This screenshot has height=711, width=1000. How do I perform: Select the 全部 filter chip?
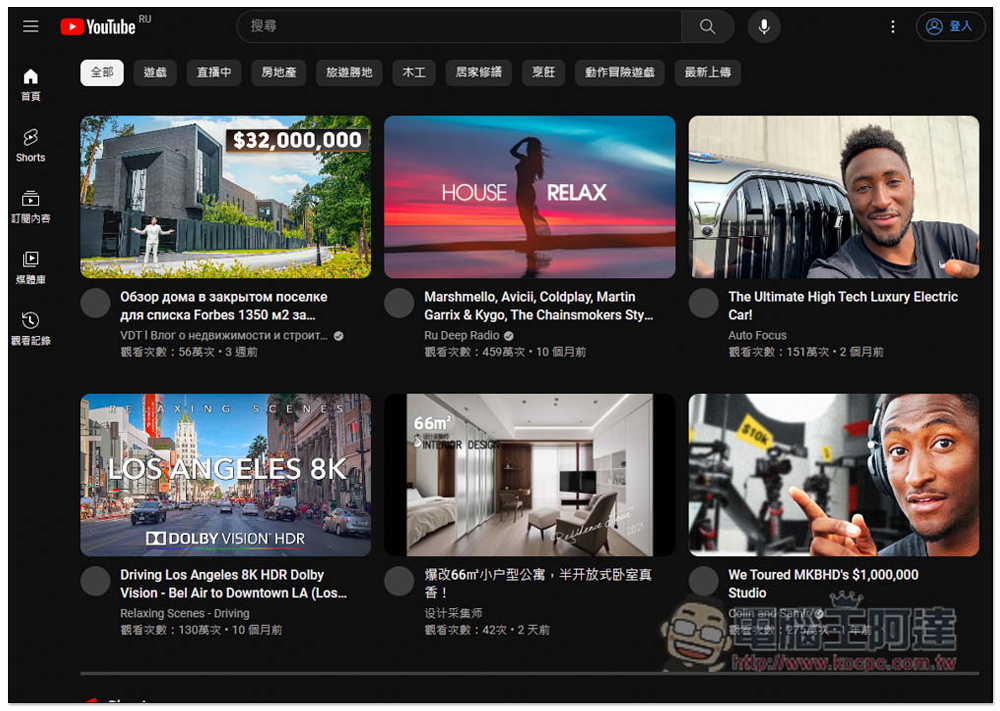pyautogui.click(x=102, y=73)
